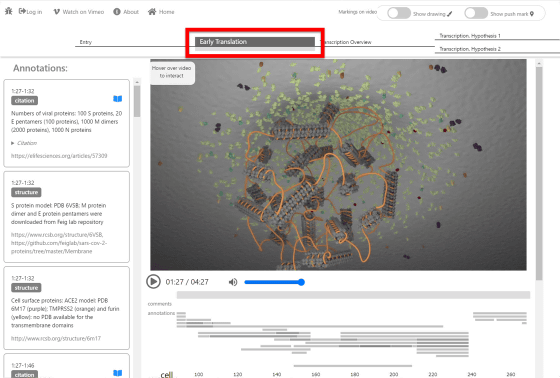Open the rcsb.org structure 6m17 link
The image size is (560, 378).
tap(56, 338)
